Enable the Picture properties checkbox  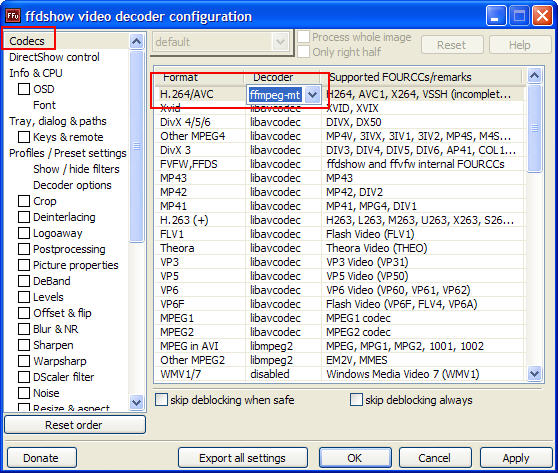tap(24, 265)
